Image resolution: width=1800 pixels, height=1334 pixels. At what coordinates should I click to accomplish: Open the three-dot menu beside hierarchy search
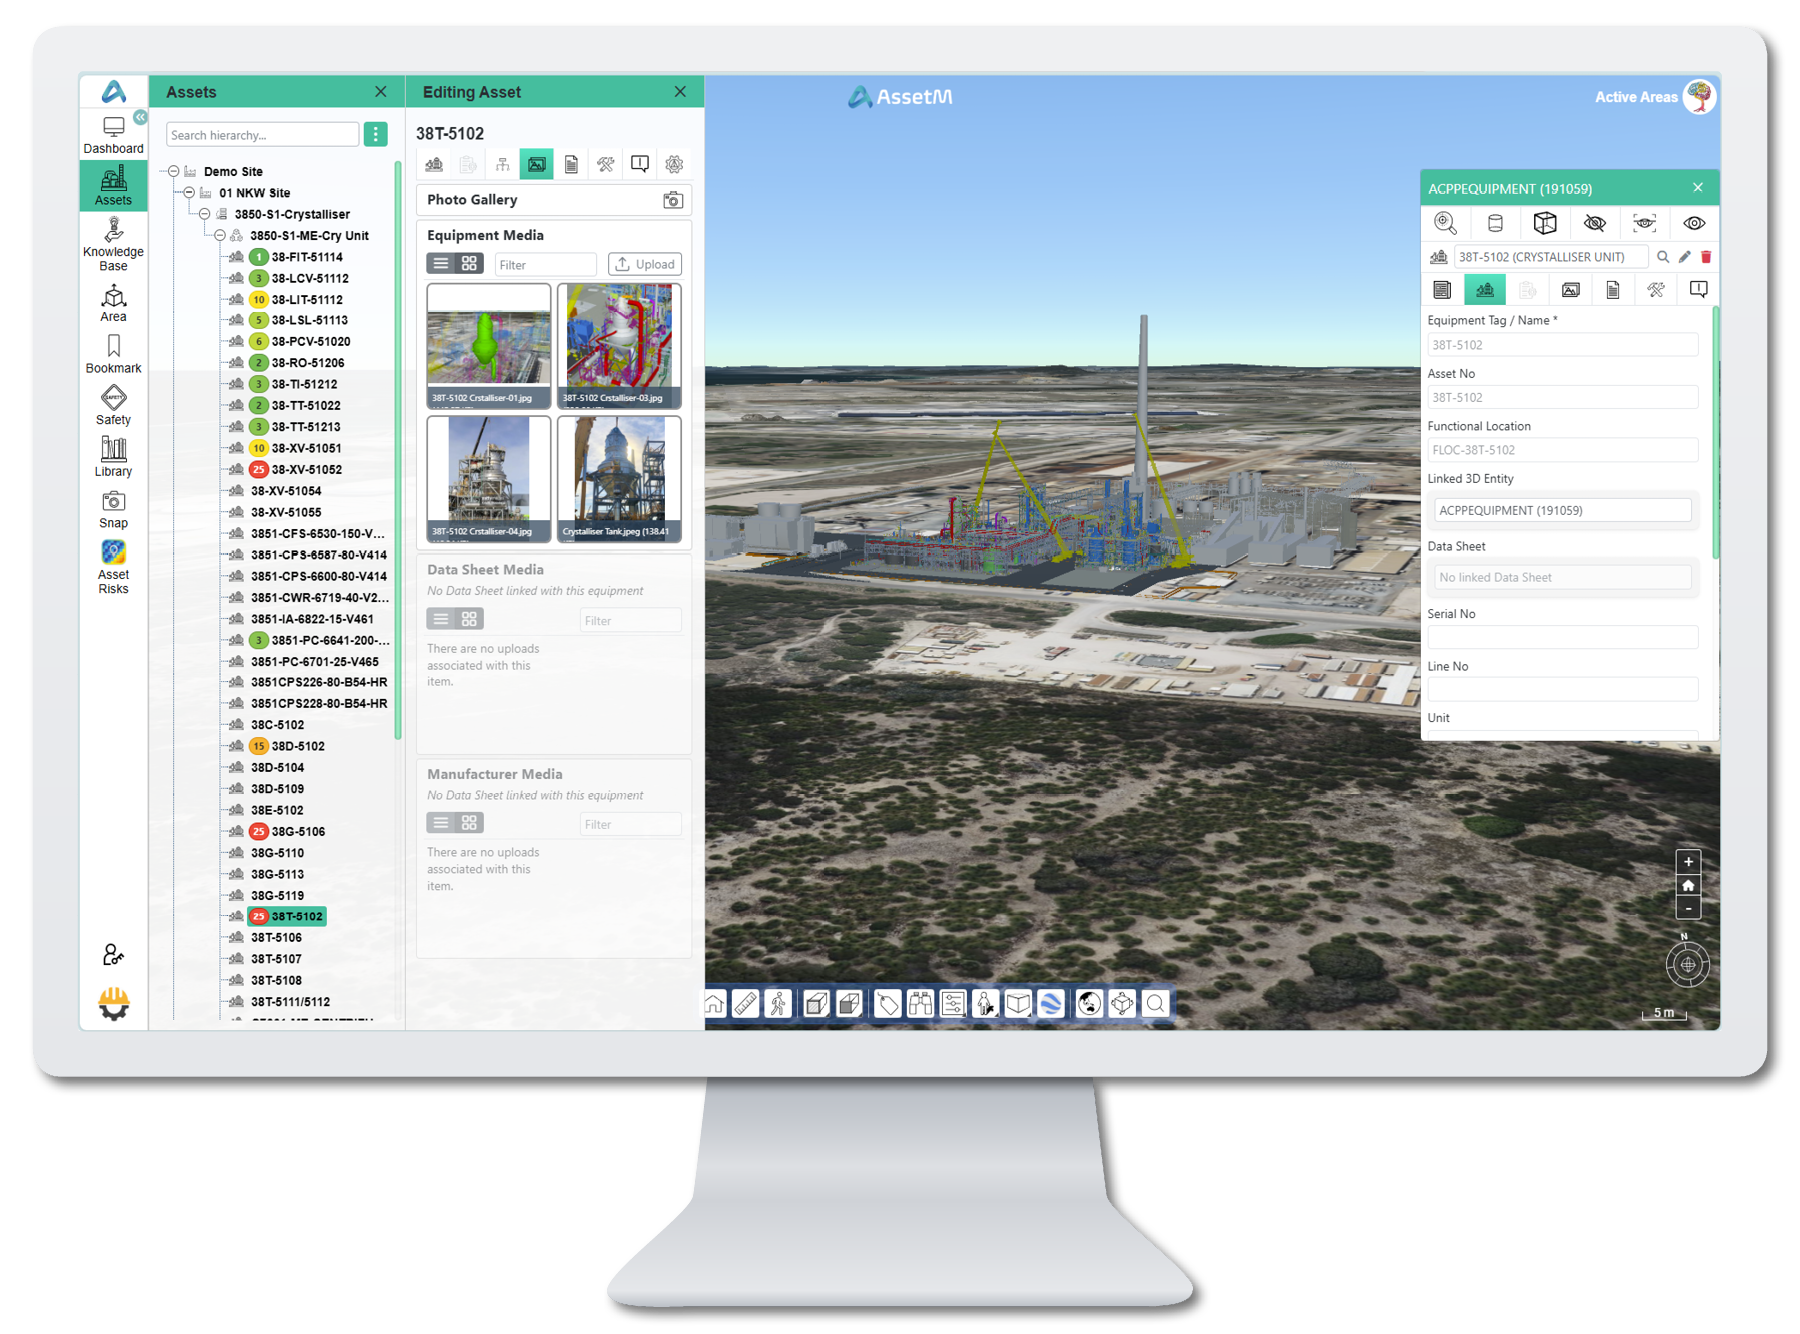coord(376,135)
